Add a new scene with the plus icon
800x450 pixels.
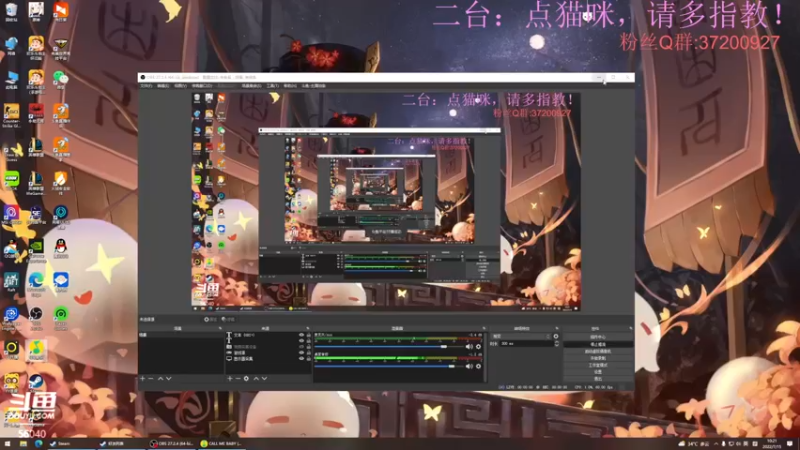(x=143, y=379)
